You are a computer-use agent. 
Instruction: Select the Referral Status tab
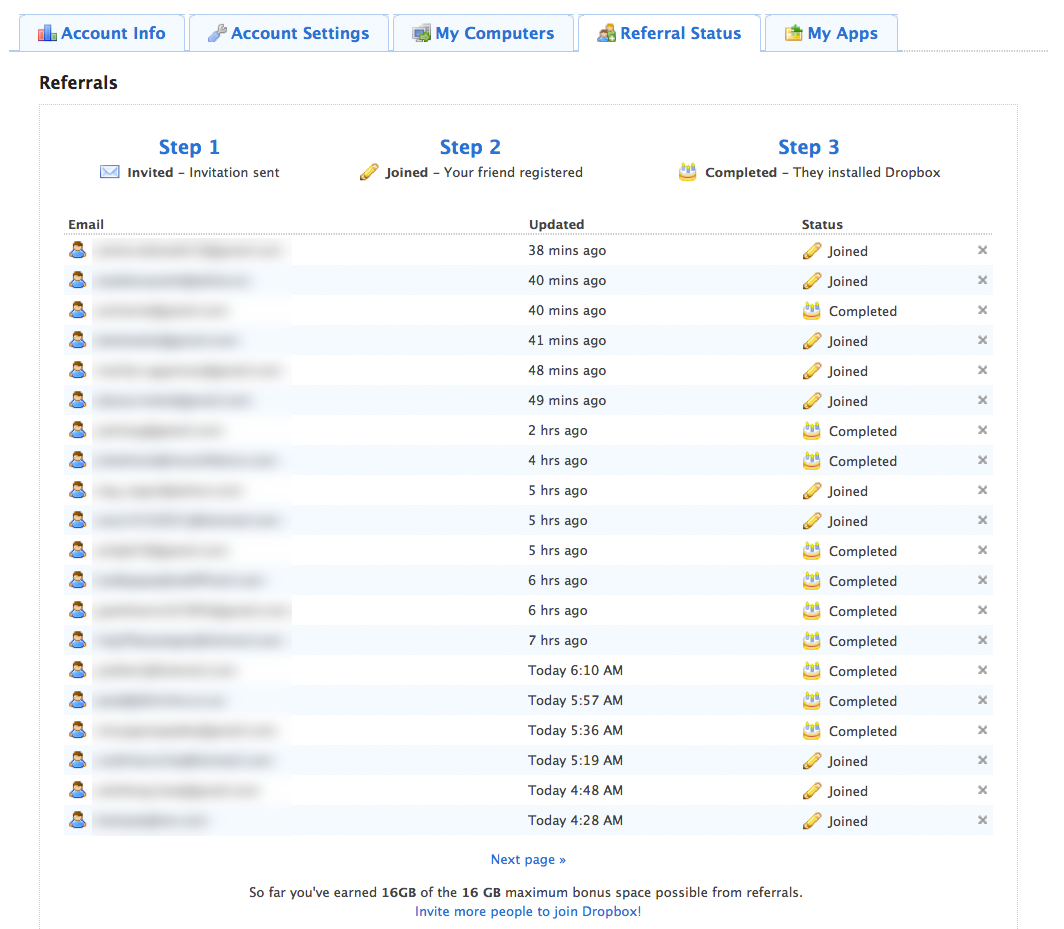click(669, 33)
